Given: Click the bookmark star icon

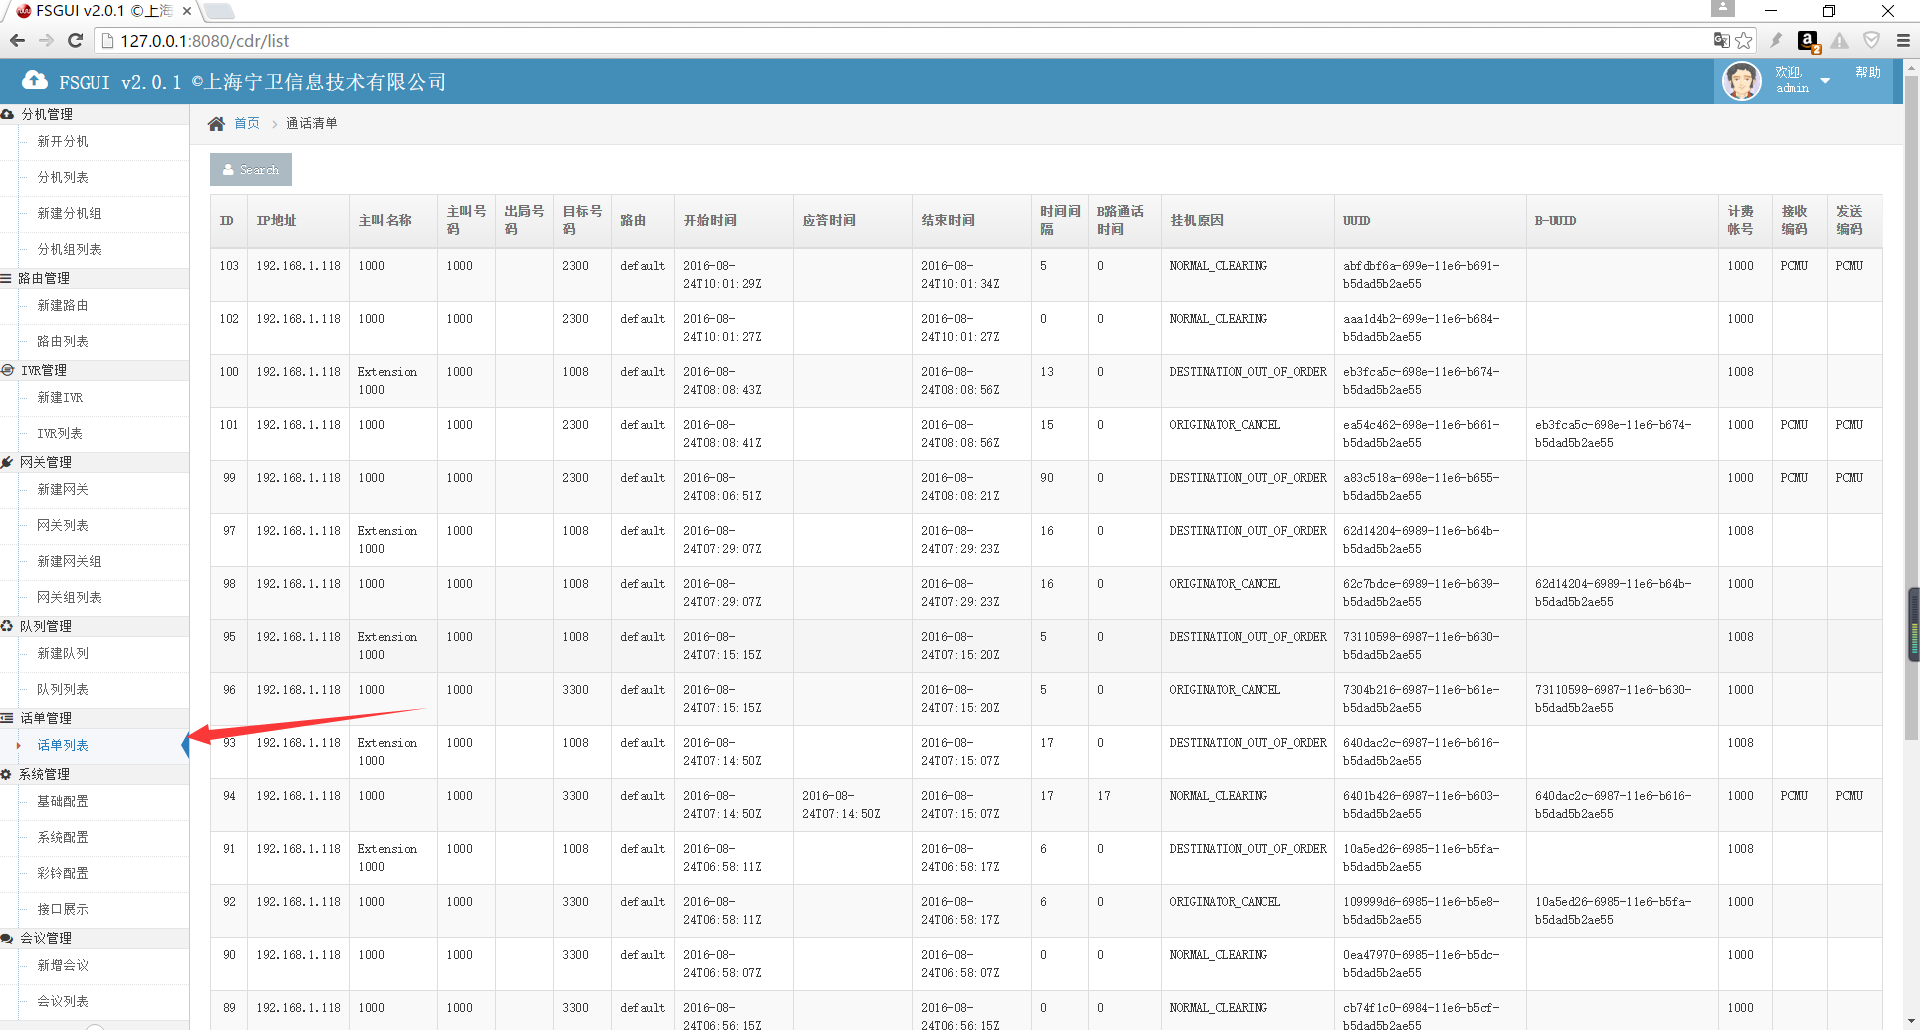Looking at the screenshot, I should 1744,41.
